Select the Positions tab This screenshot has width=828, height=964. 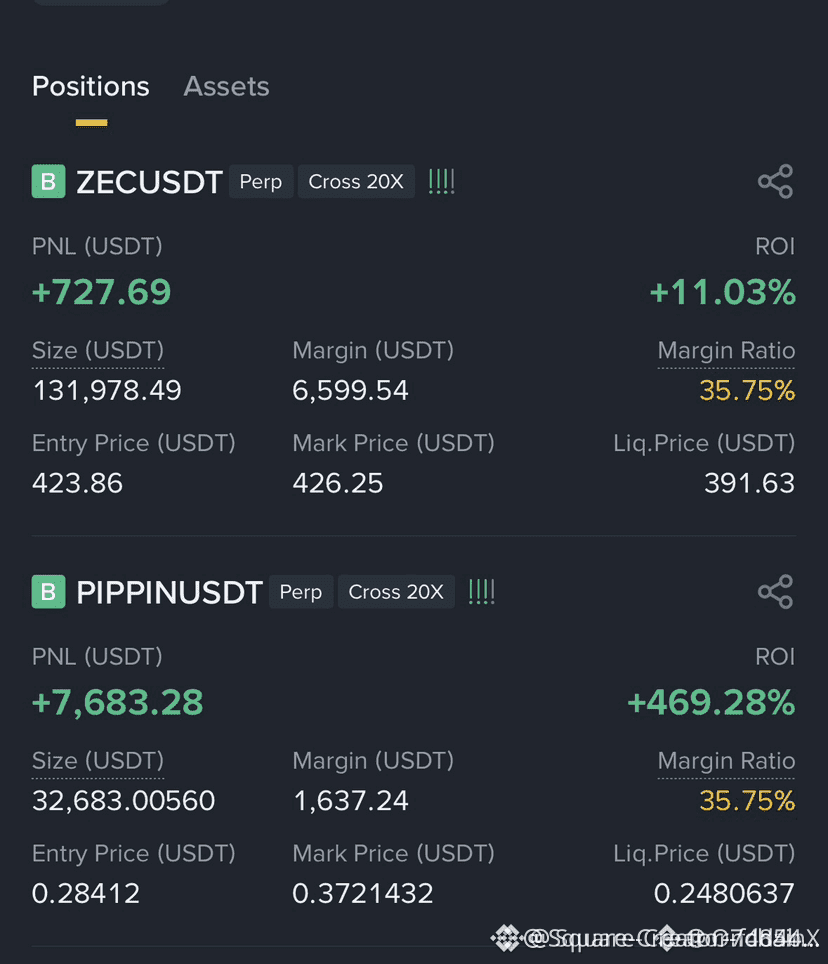coord(91,87)
